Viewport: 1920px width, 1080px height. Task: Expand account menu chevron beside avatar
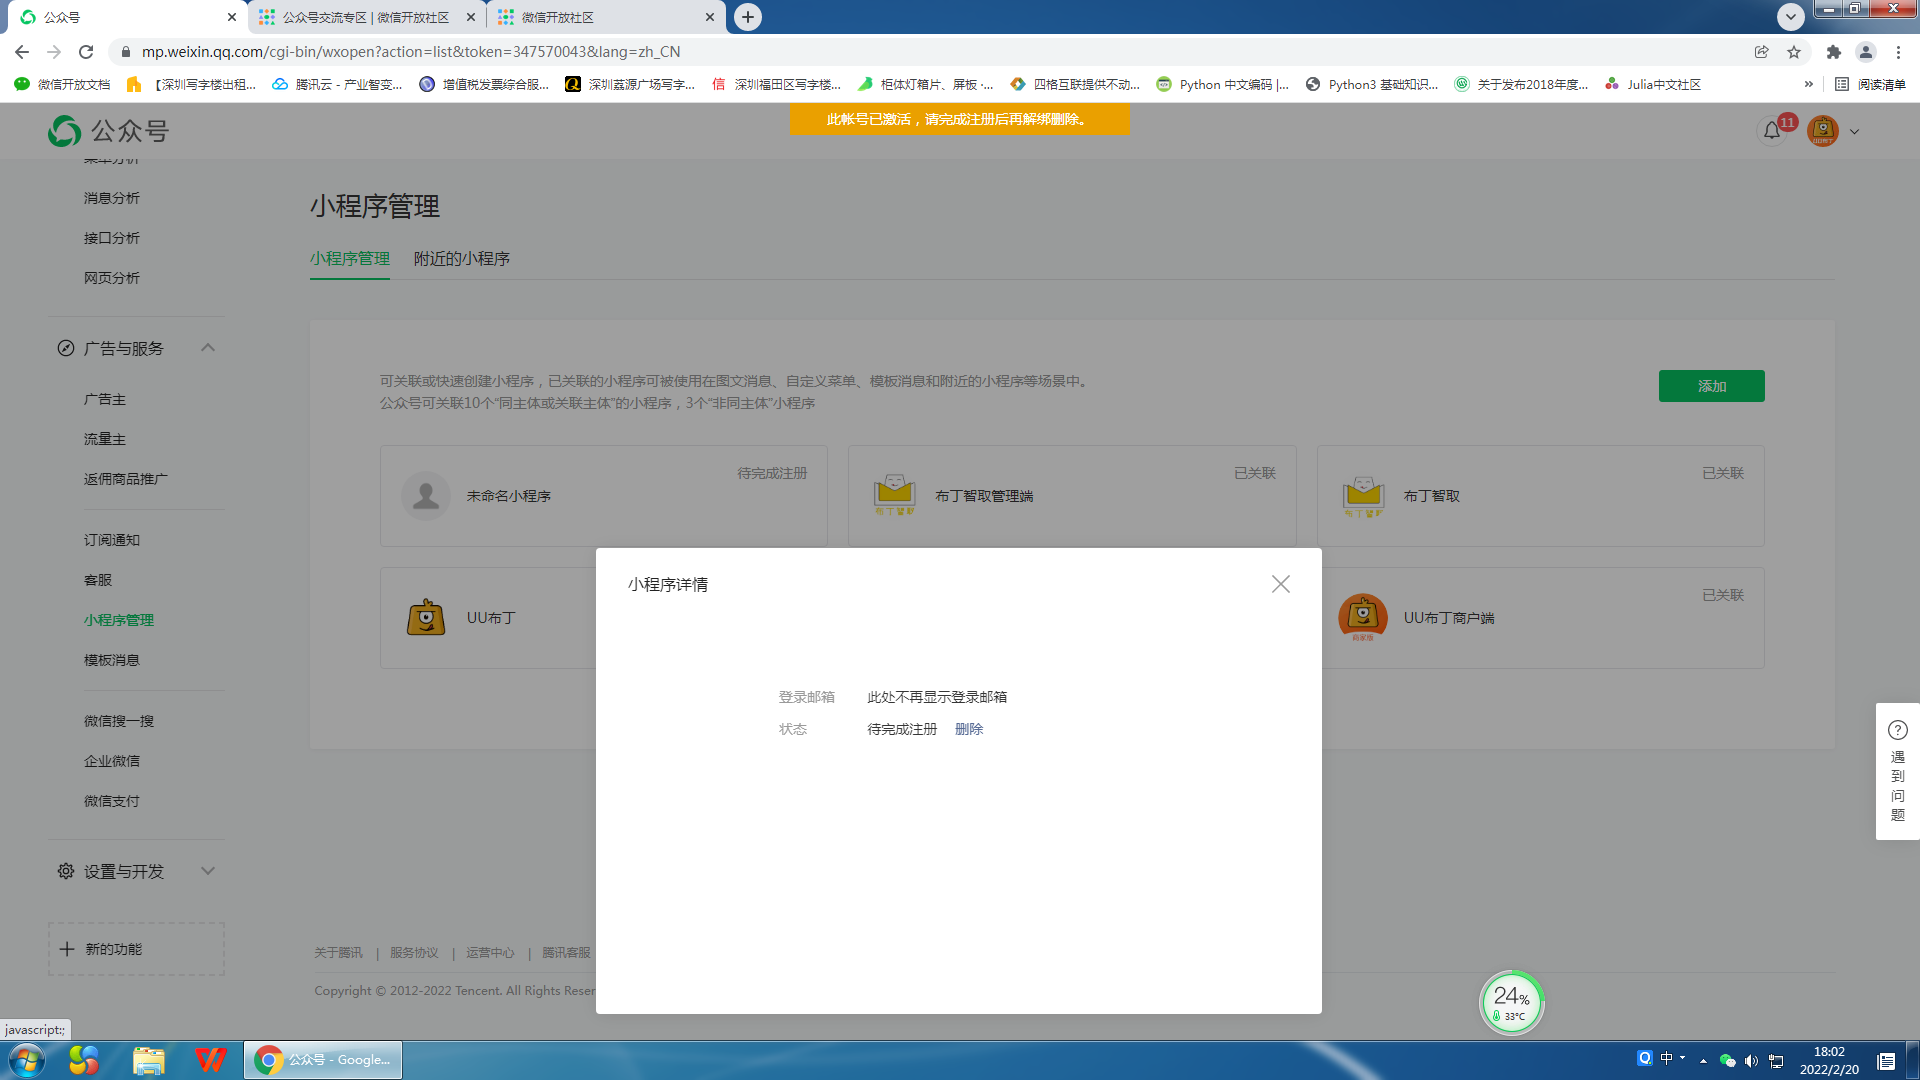tap(1854, 132)
